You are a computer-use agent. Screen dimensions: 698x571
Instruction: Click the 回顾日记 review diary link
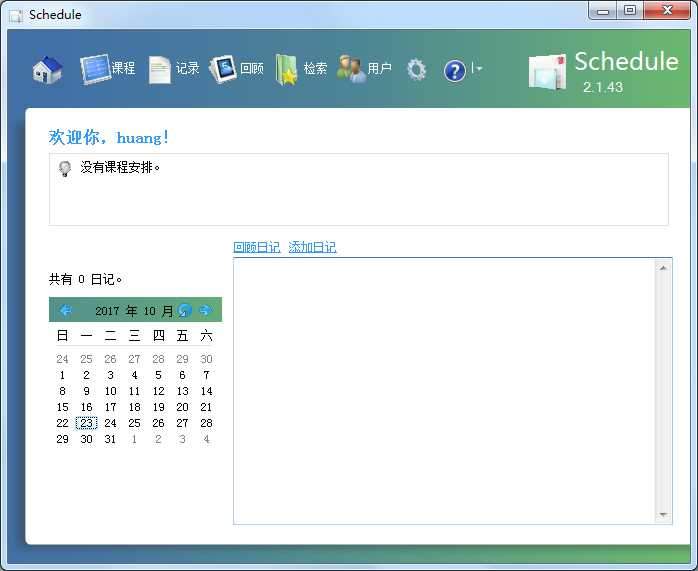tap(257, 247)
